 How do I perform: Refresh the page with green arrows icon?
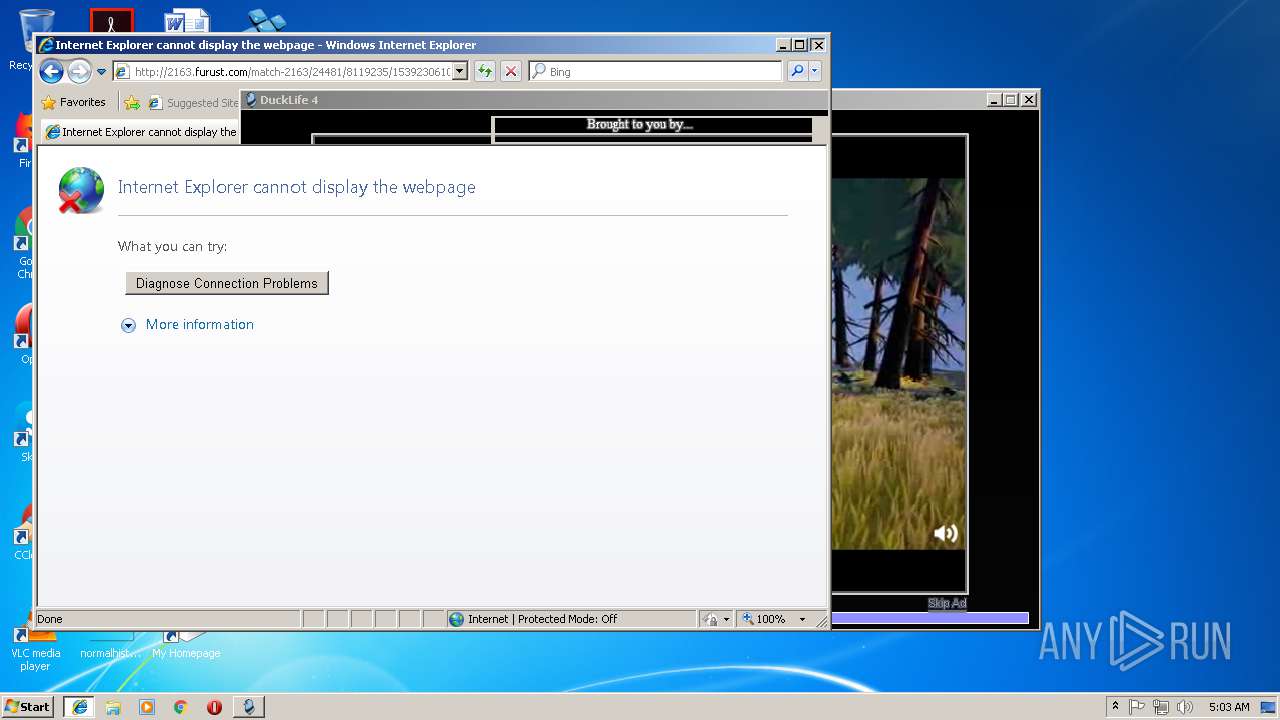(485, 71)
